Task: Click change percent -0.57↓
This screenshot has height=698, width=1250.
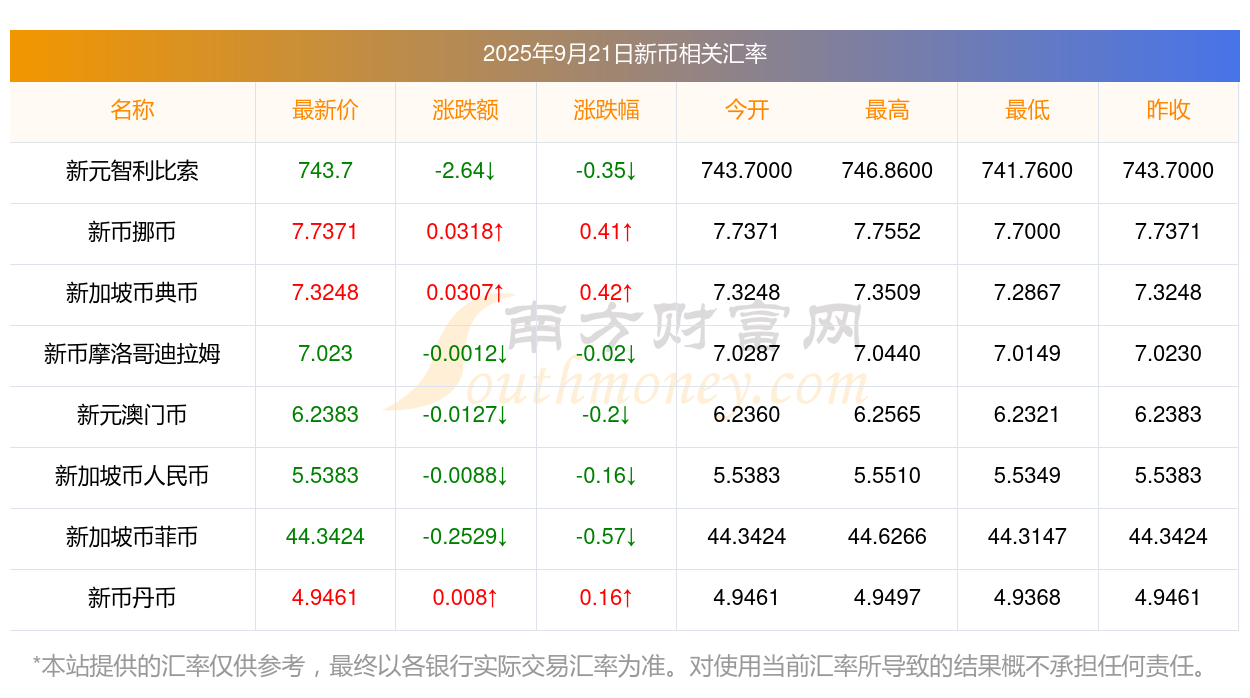Action: pyautogui.click(x=606, y=537)
